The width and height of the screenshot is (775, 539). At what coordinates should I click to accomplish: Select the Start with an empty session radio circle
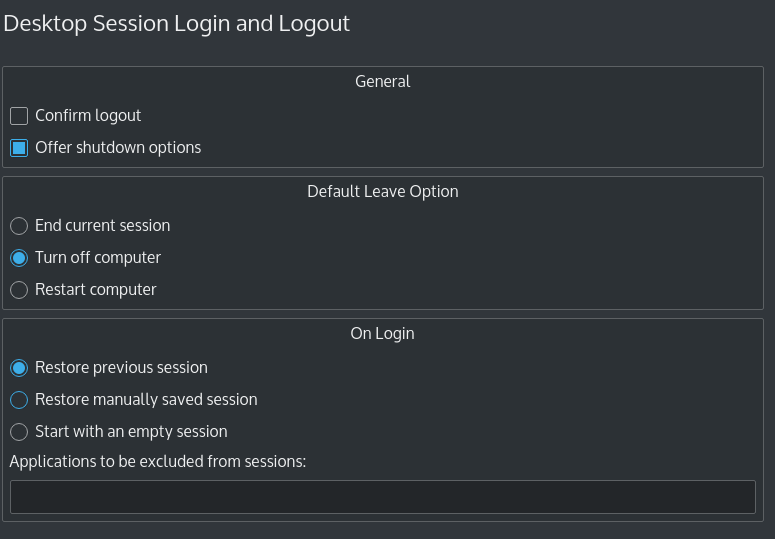point(19,432)
